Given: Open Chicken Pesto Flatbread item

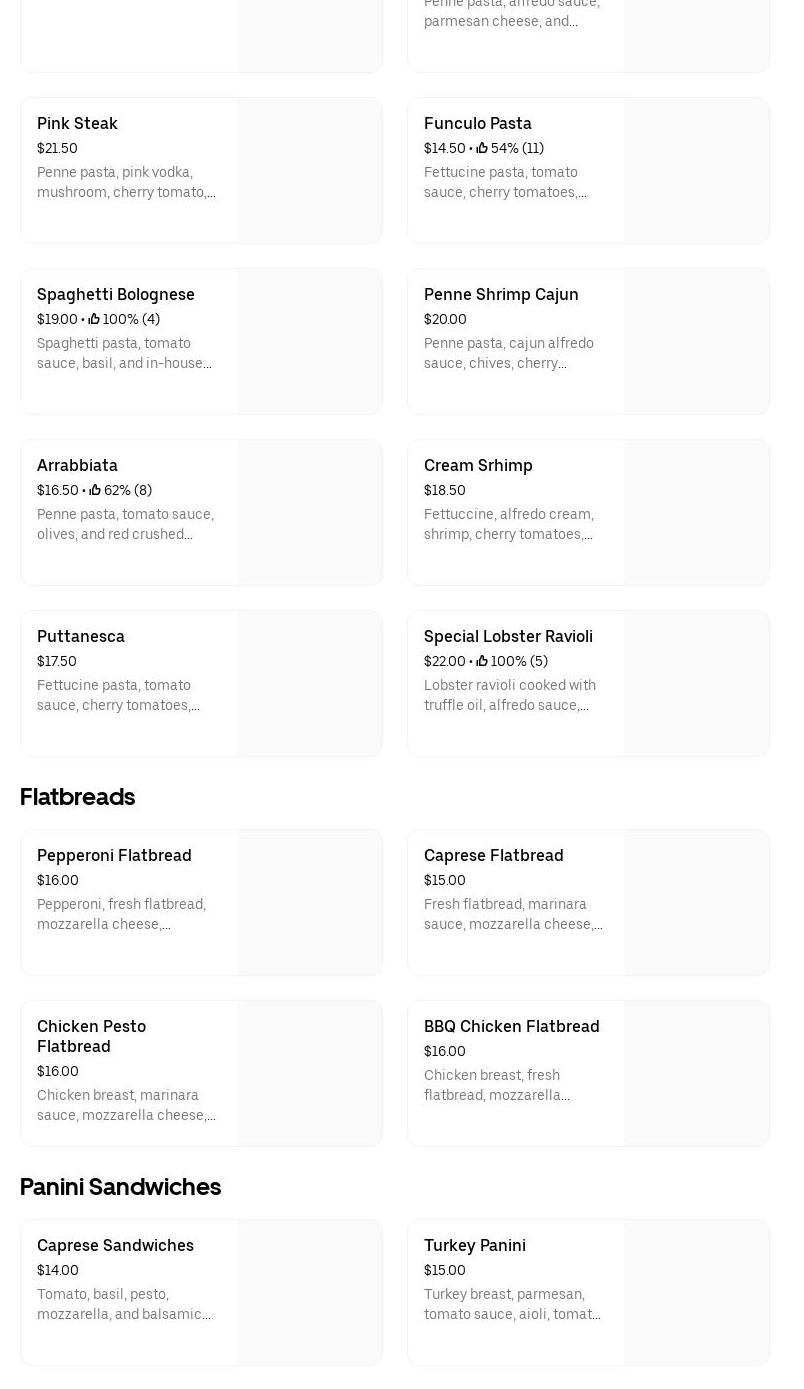Looking at the screenshot, I should (x=92, y=1036).
